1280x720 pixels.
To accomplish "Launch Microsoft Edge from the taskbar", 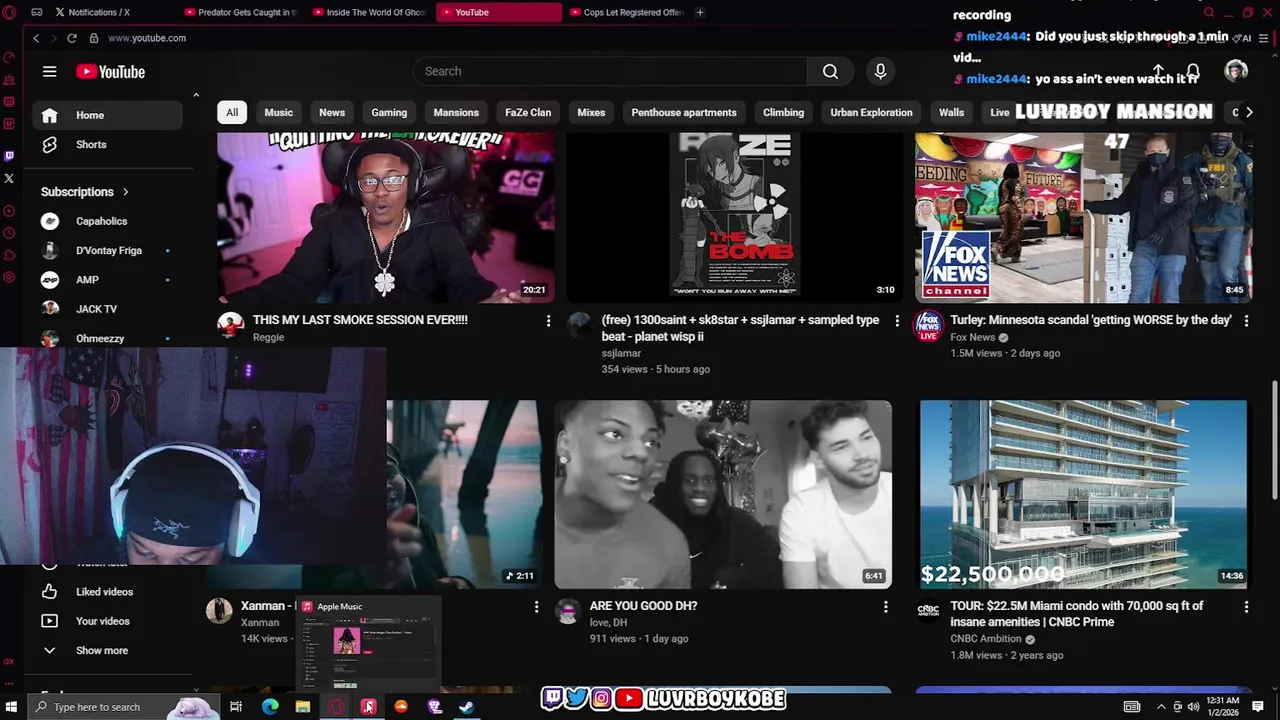I will pos(270,707).
